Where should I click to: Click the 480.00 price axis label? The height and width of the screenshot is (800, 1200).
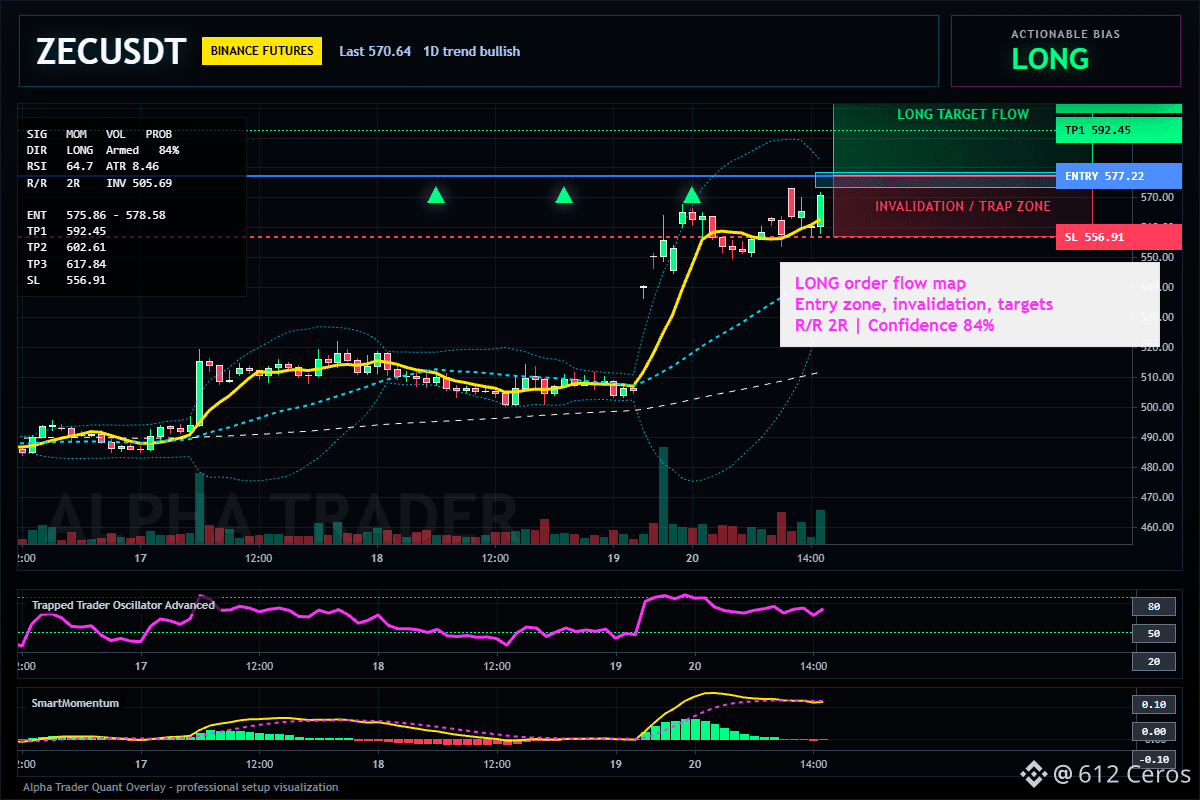point(1158,467)
